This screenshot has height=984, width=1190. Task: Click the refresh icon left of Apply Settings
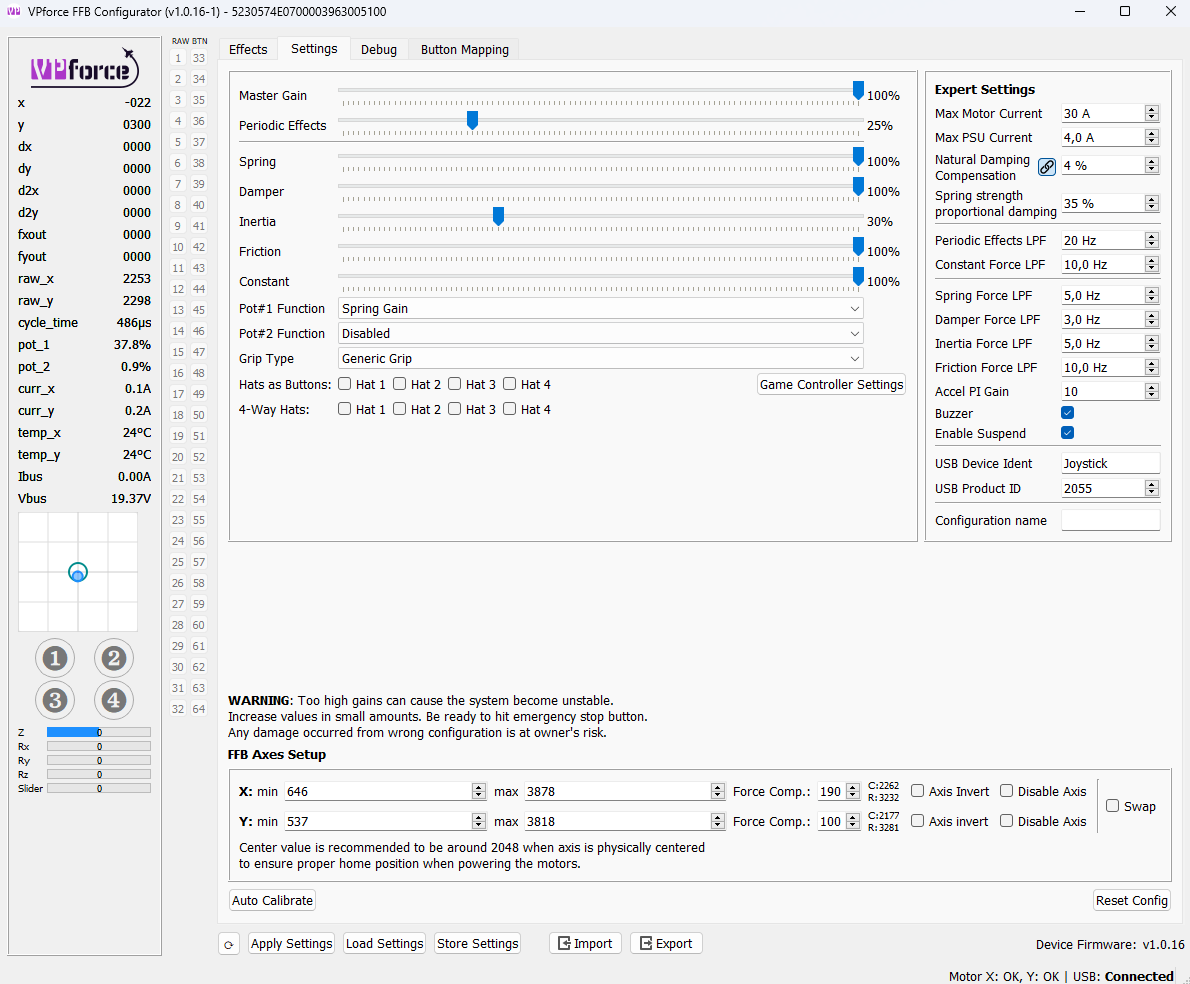pyautogui.click(x=228, y=944)
